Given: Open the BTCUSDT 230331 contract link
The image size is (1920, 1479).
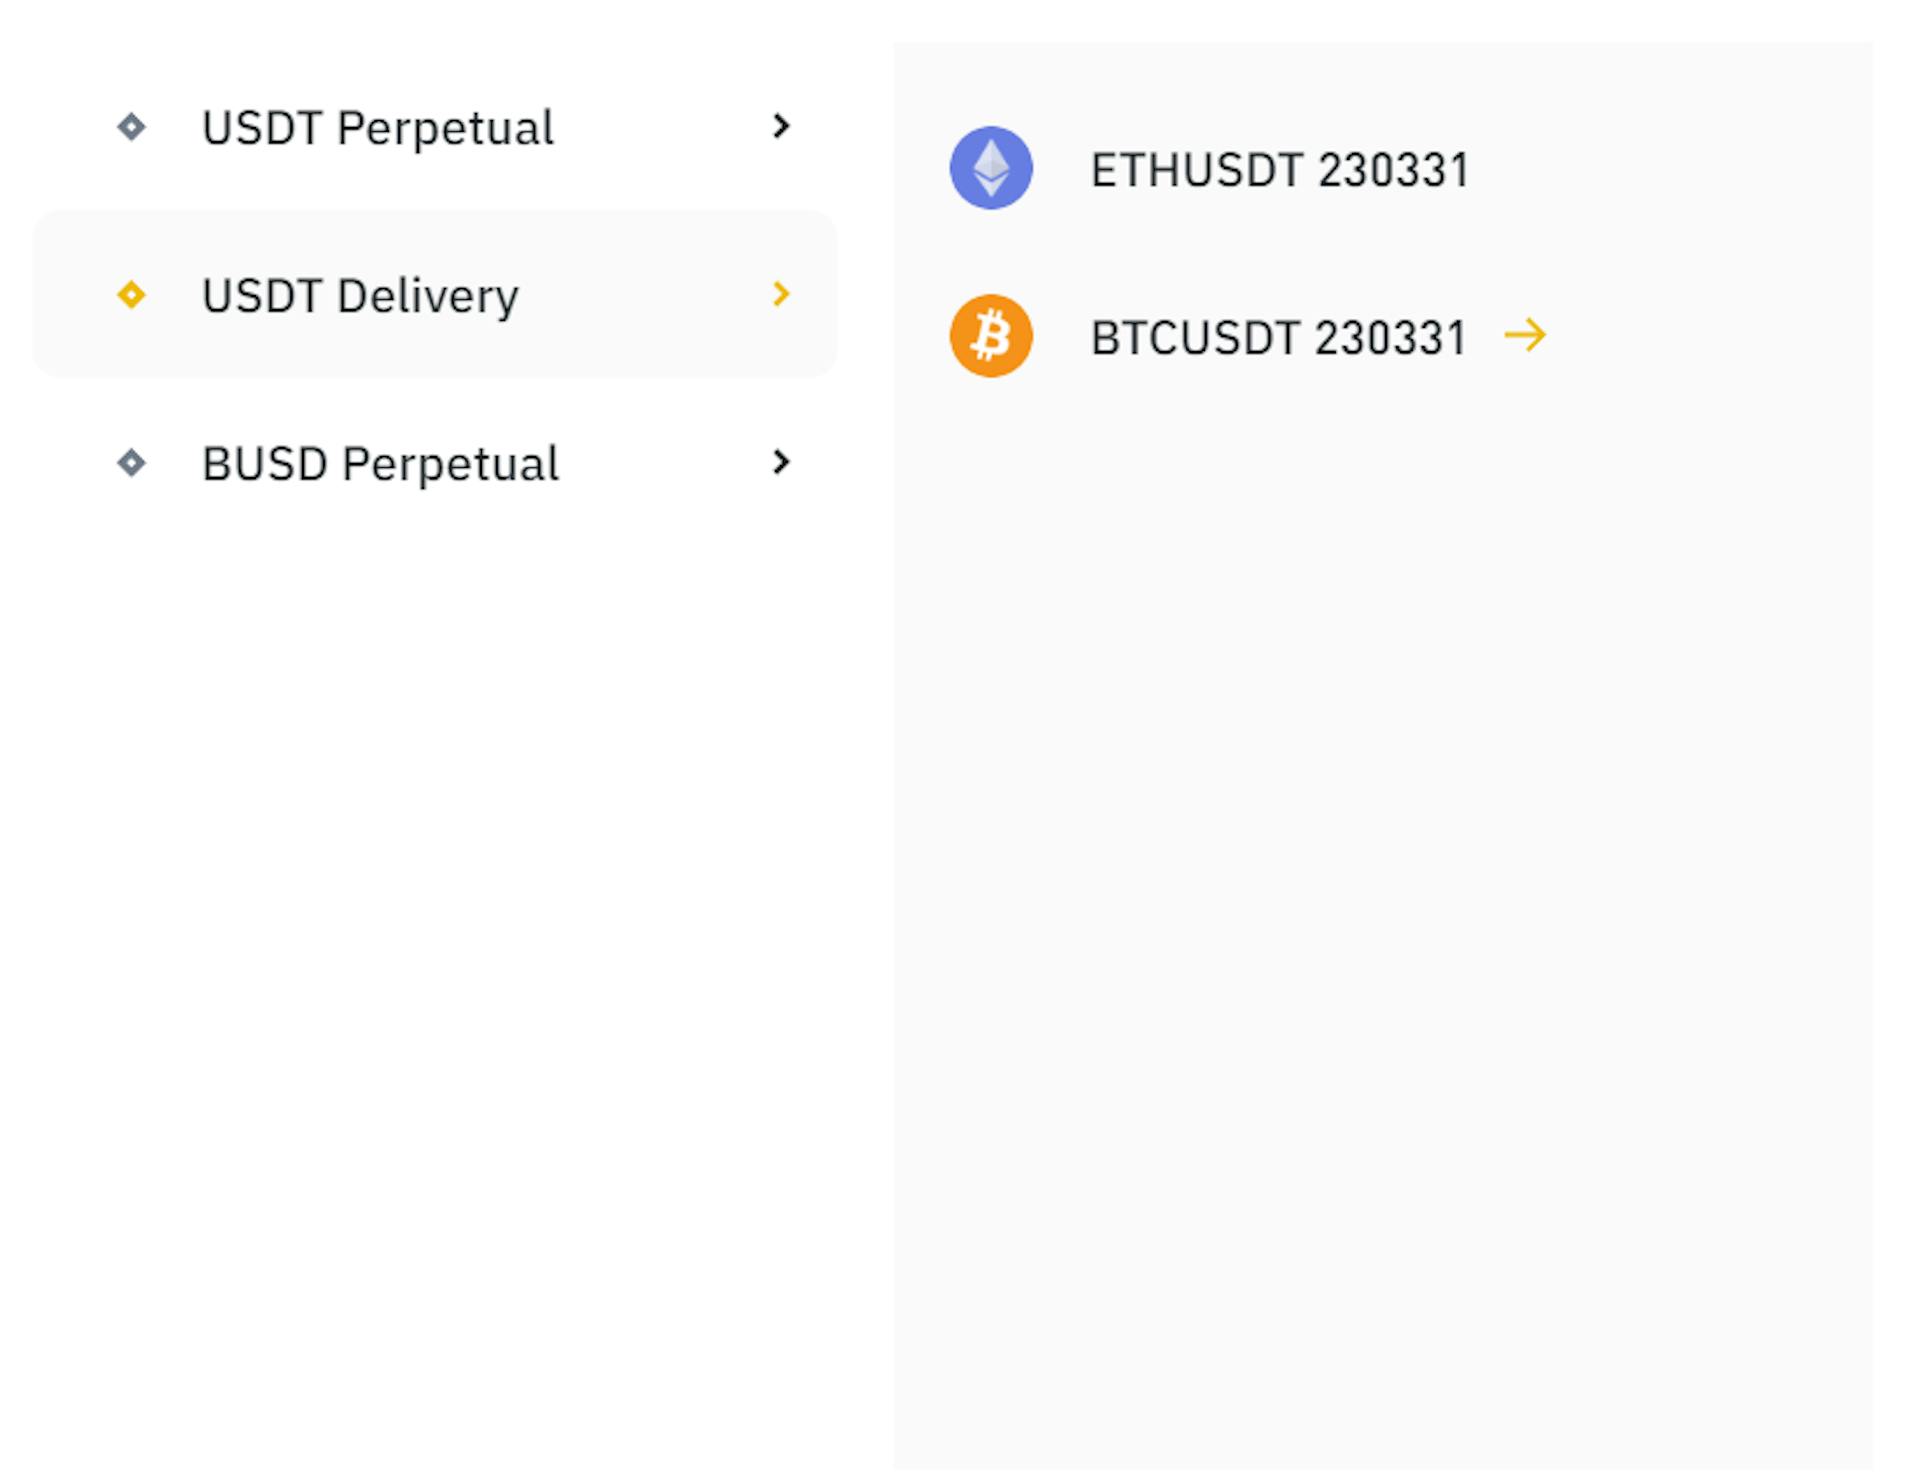Looking at the screenshot, I should (1277, 338).
